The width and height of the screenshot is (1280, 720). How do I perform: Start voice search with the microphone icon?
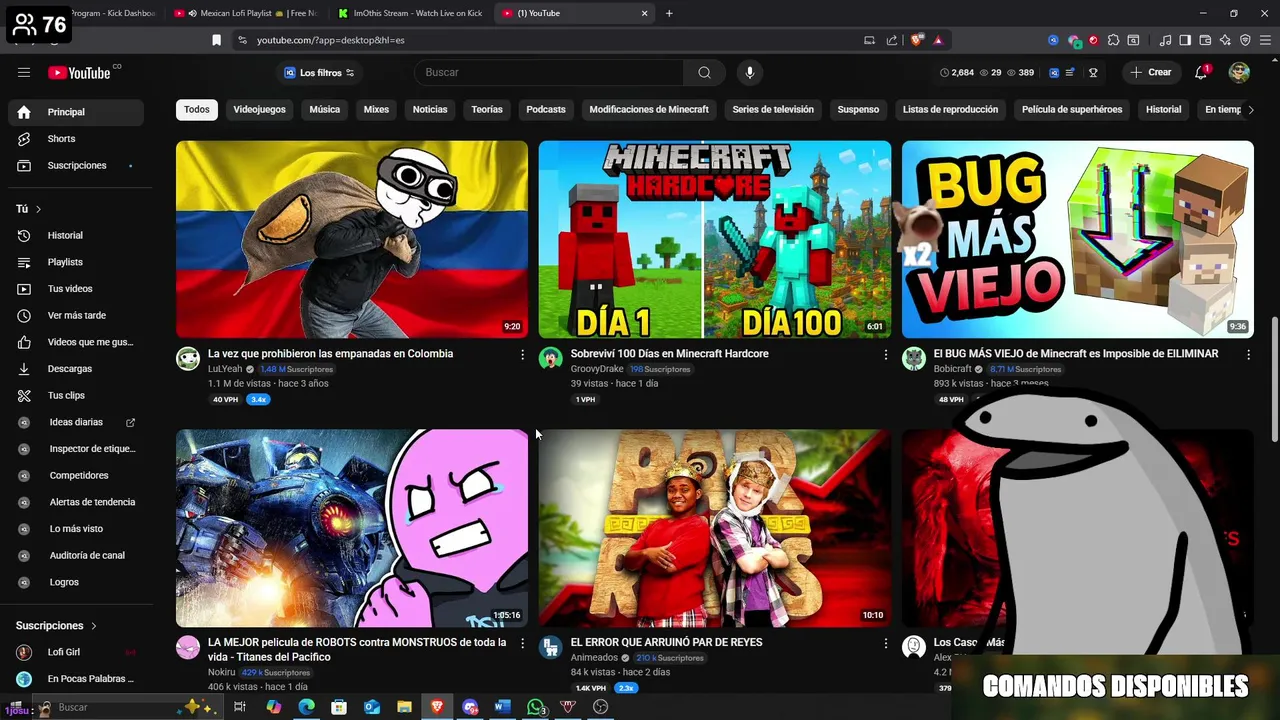749,72
